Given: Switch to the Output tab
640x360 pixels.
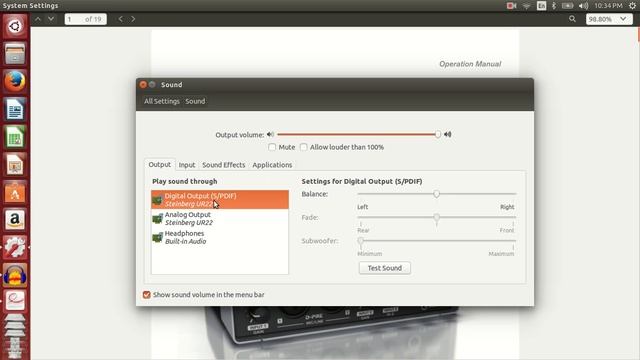Looking at the screenshot, I should tap(160, 164).
